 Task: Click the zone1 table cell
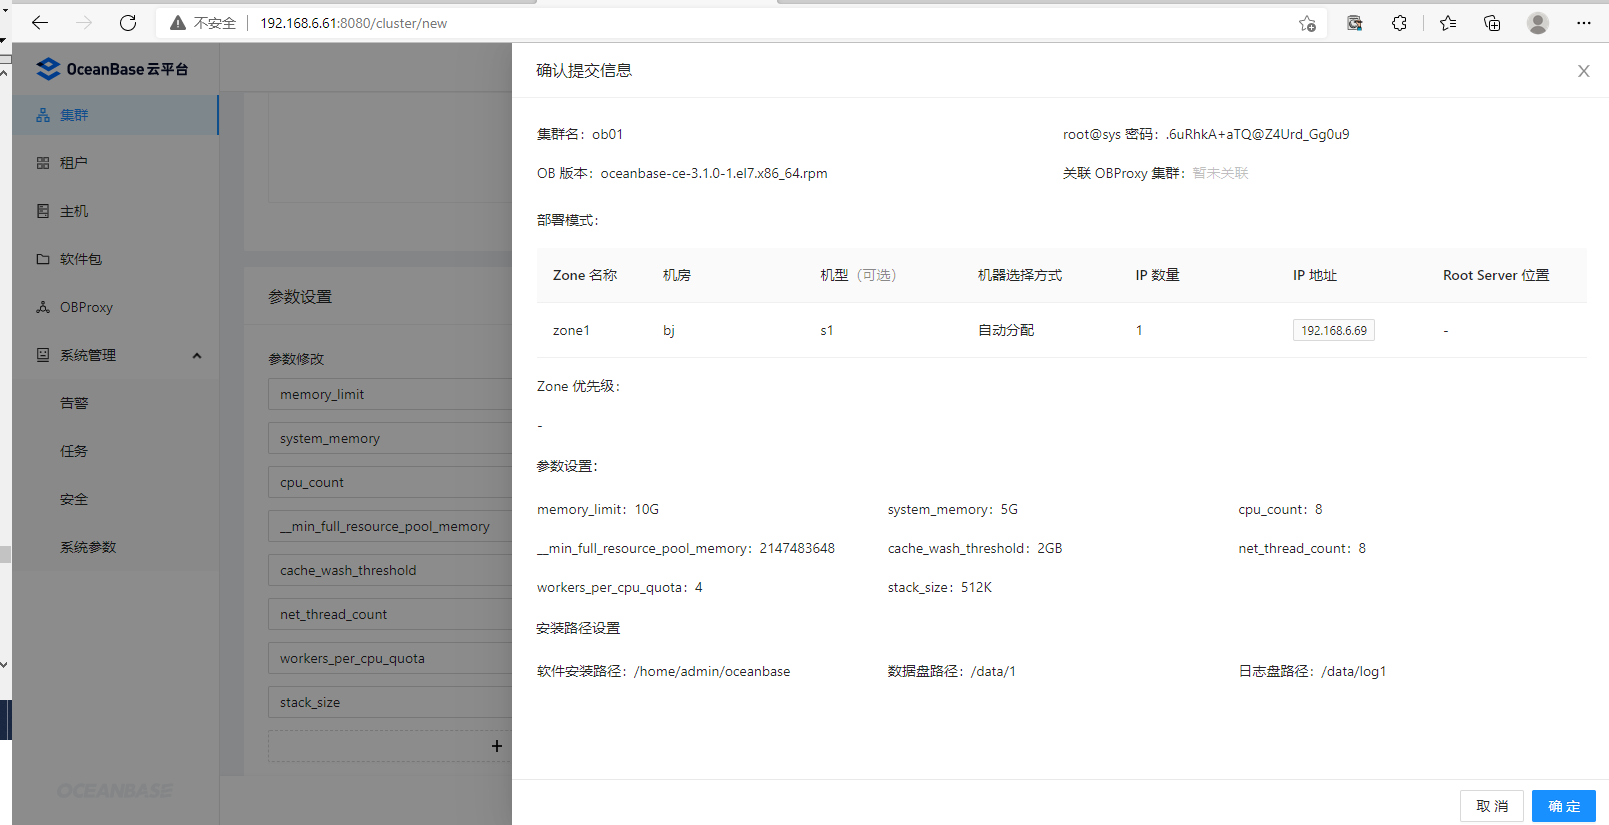tap(571, 330)
